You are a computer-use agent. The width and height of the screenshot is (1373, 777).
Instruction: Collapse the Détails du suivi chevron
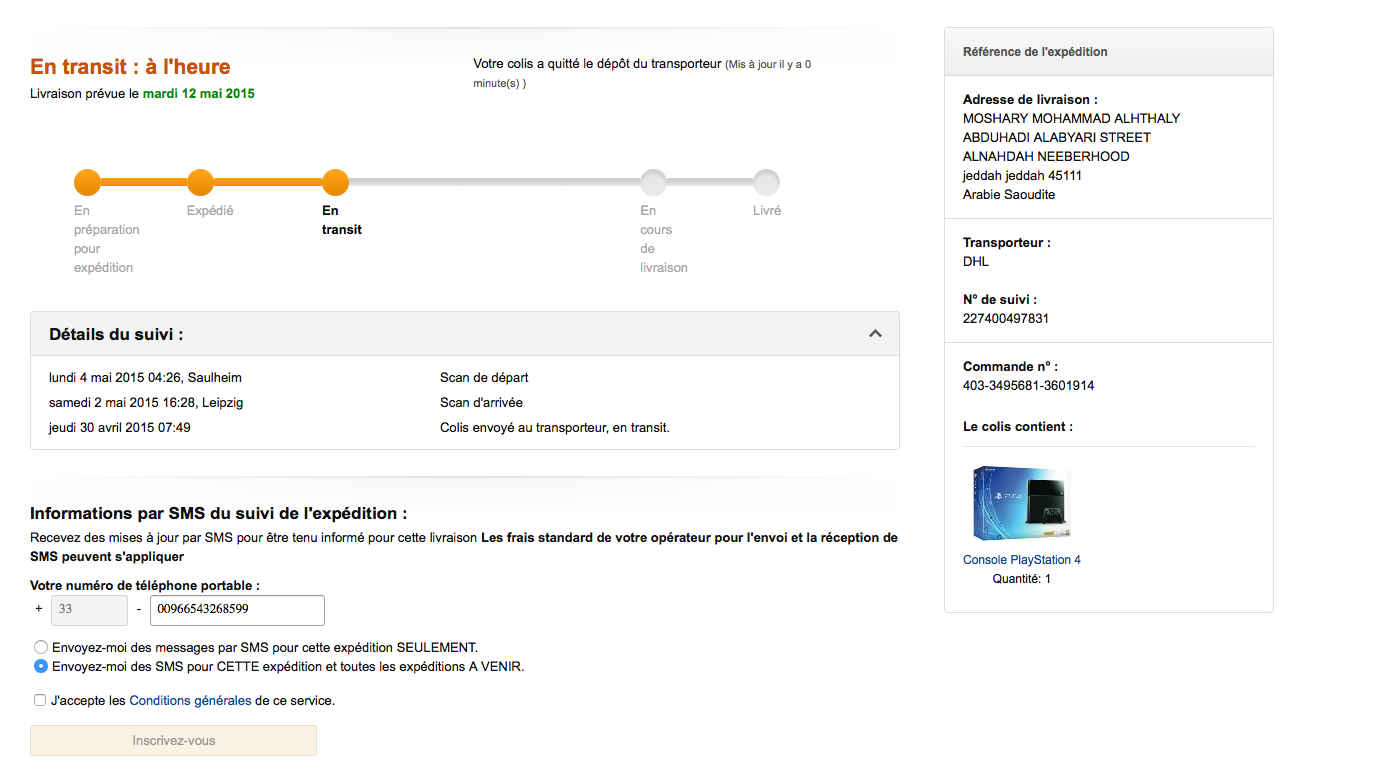[x=875, y=334]
